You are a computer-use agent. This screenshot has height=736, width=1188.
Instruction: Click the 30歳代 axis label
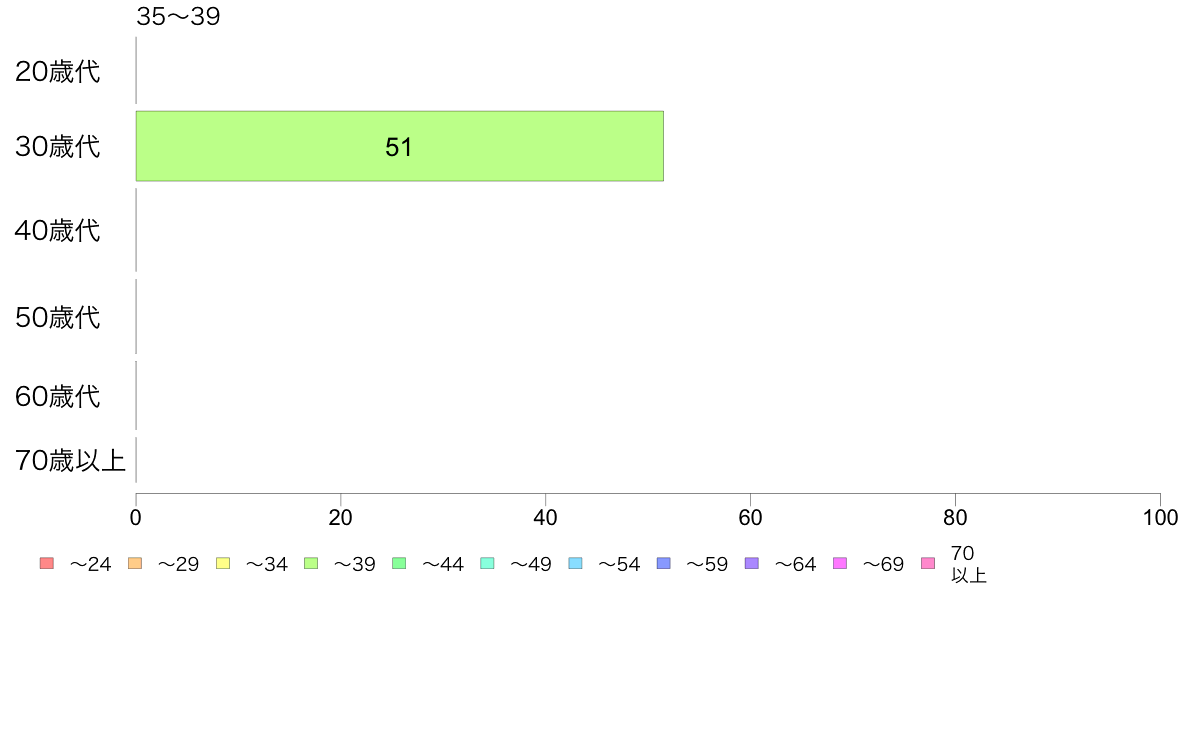(x=58, y=146)
